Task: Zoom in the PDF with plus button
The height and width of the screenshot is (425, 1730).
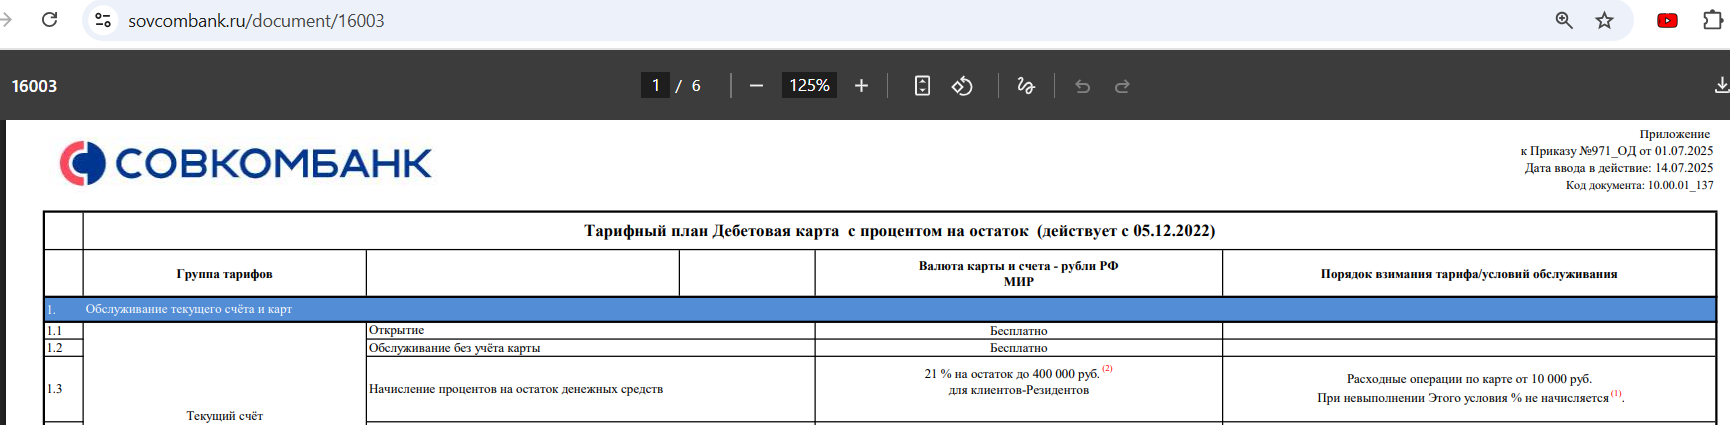Action: [861, 86]
